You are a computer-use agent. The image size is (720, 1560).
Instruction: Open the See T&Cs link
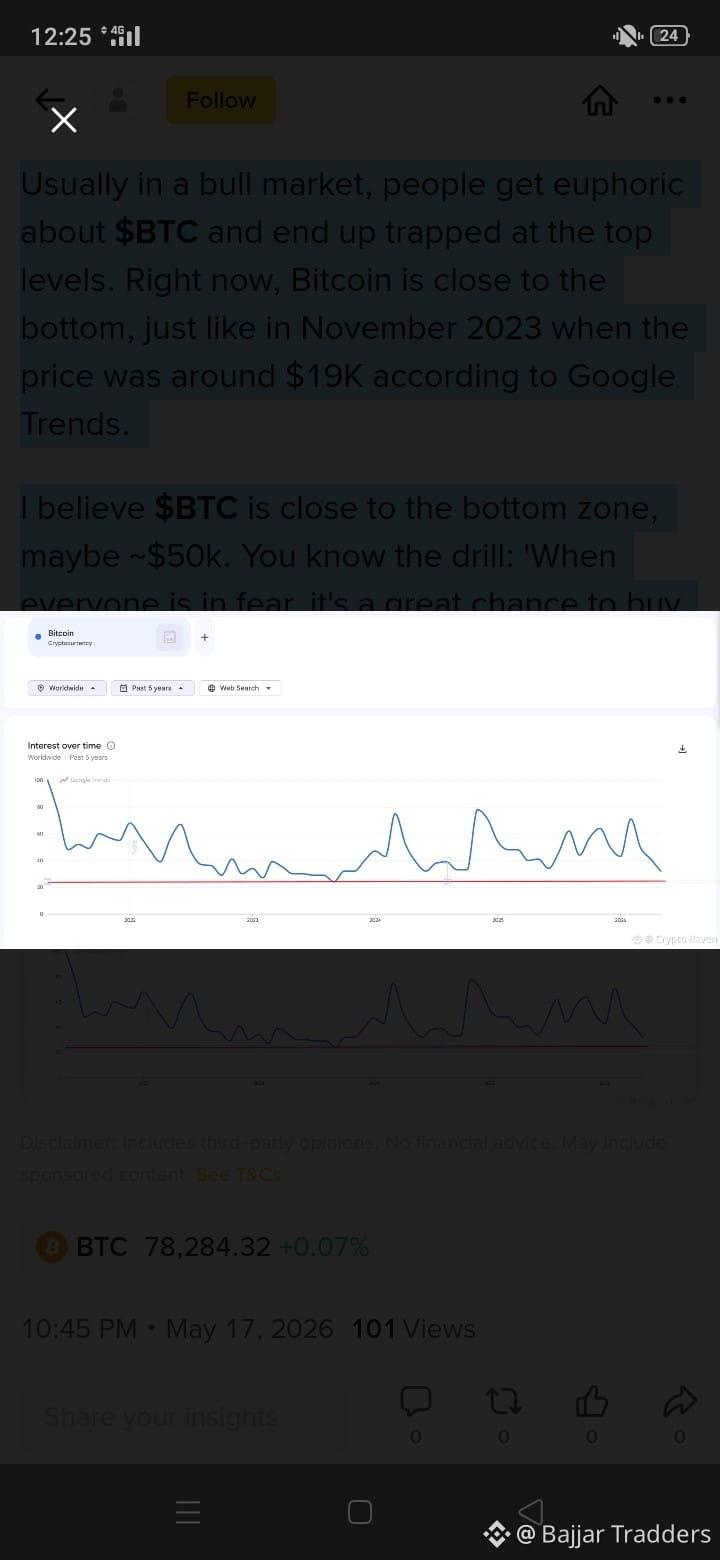240,1174
